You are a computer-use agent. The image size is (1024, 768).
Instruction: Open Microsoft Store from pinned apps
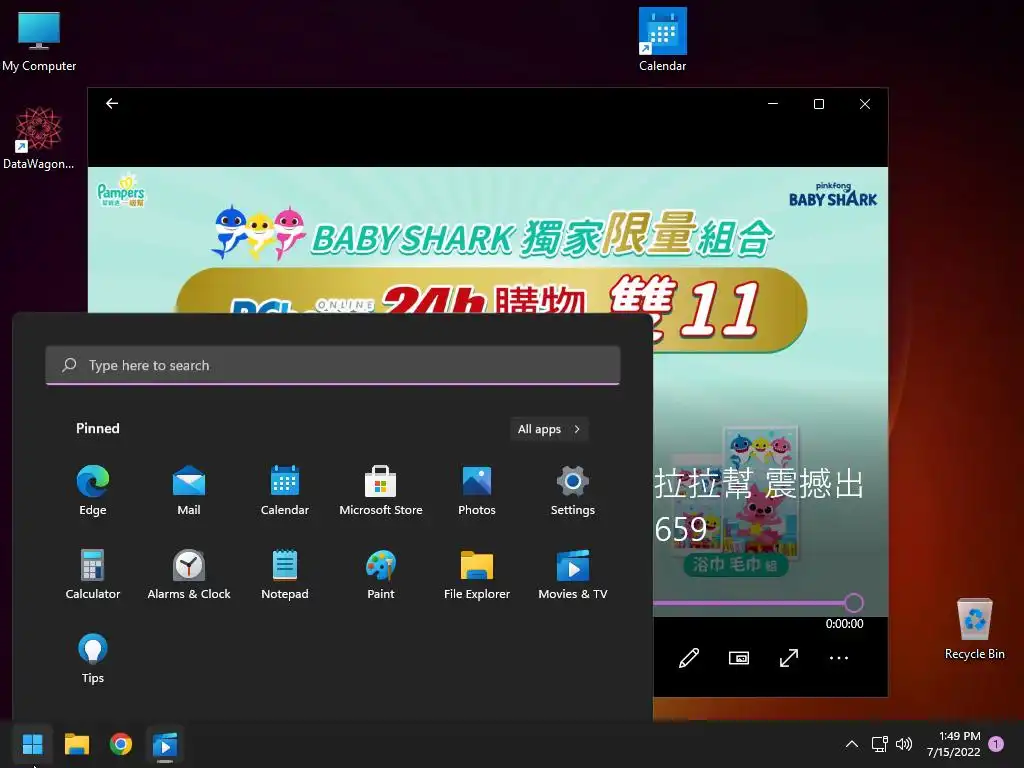click(x=381, y=490)
